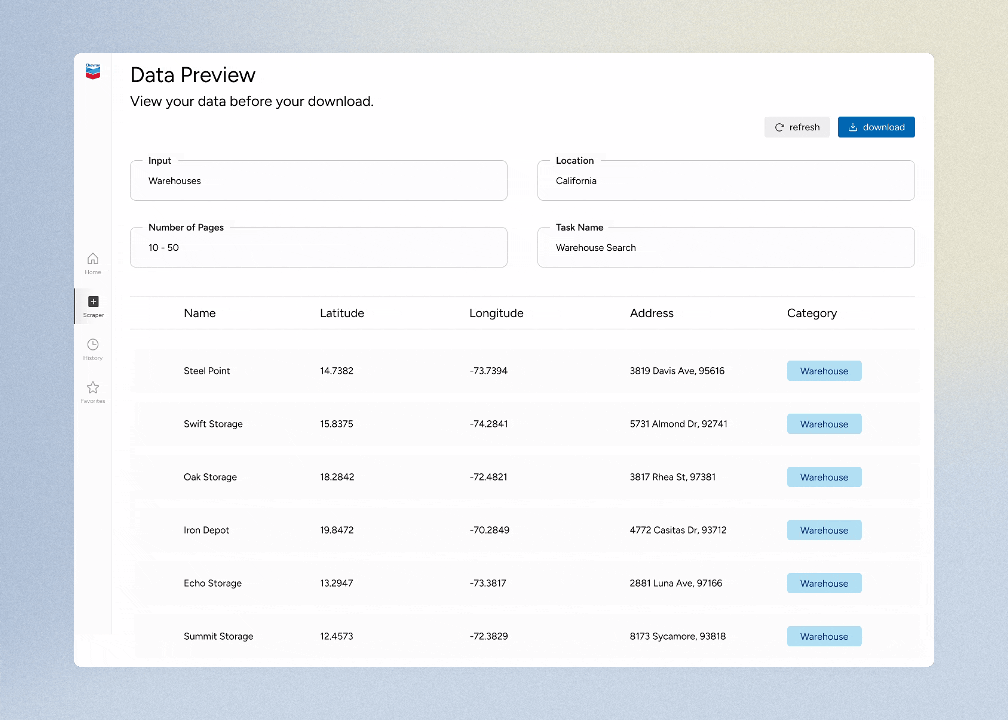Select the Echo Storage name cell

pos(213,583)
